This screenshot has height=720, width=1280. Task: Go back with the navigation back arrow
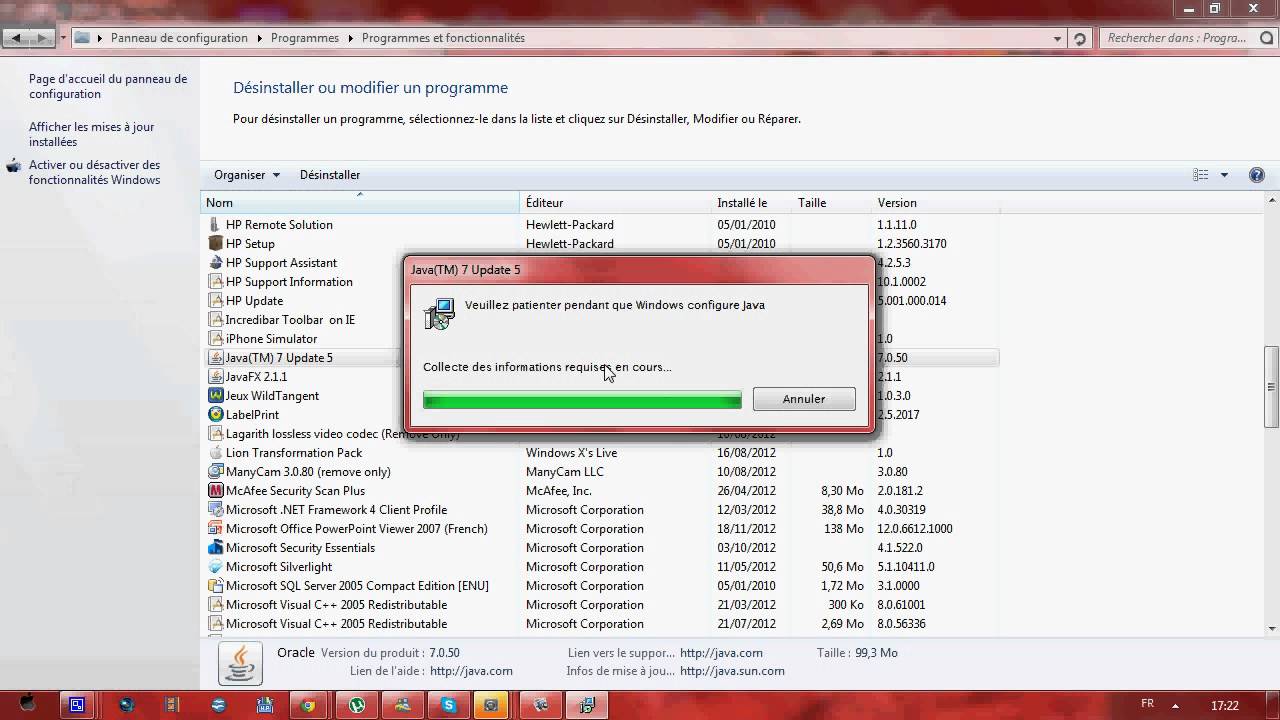16,38
